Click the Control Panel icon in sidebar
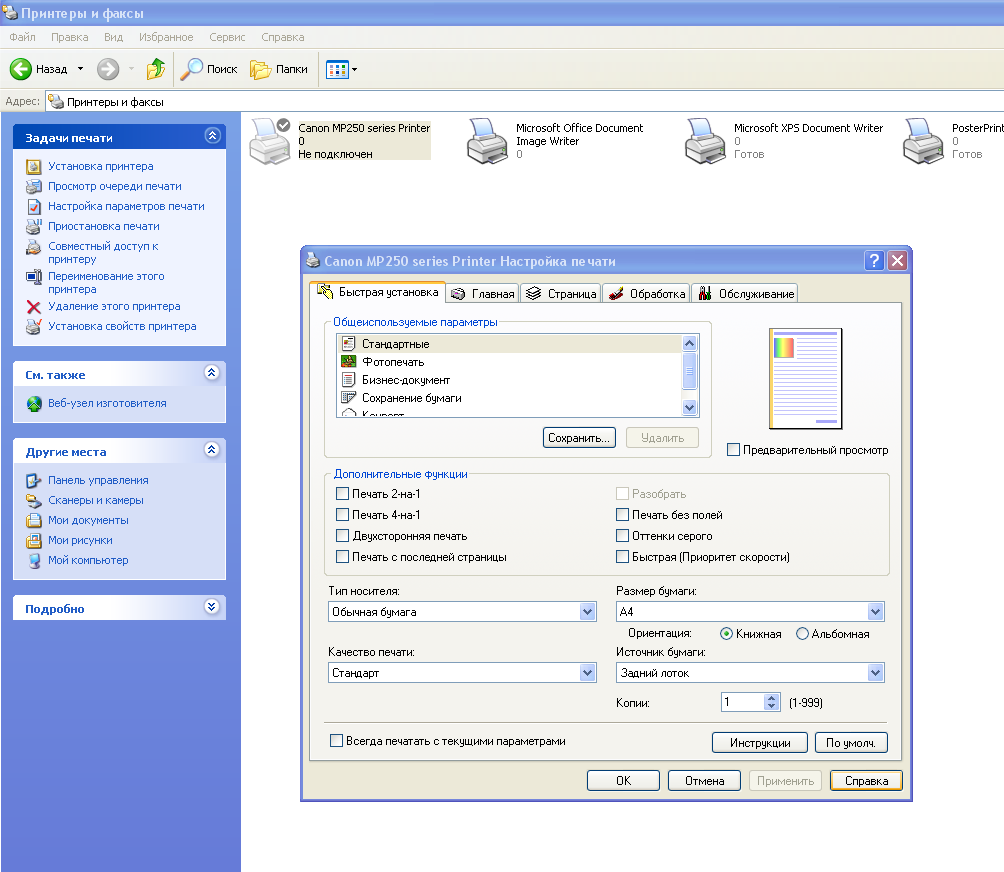The height and width of the screenshot is (872, 1004). (x=34, y=480)
